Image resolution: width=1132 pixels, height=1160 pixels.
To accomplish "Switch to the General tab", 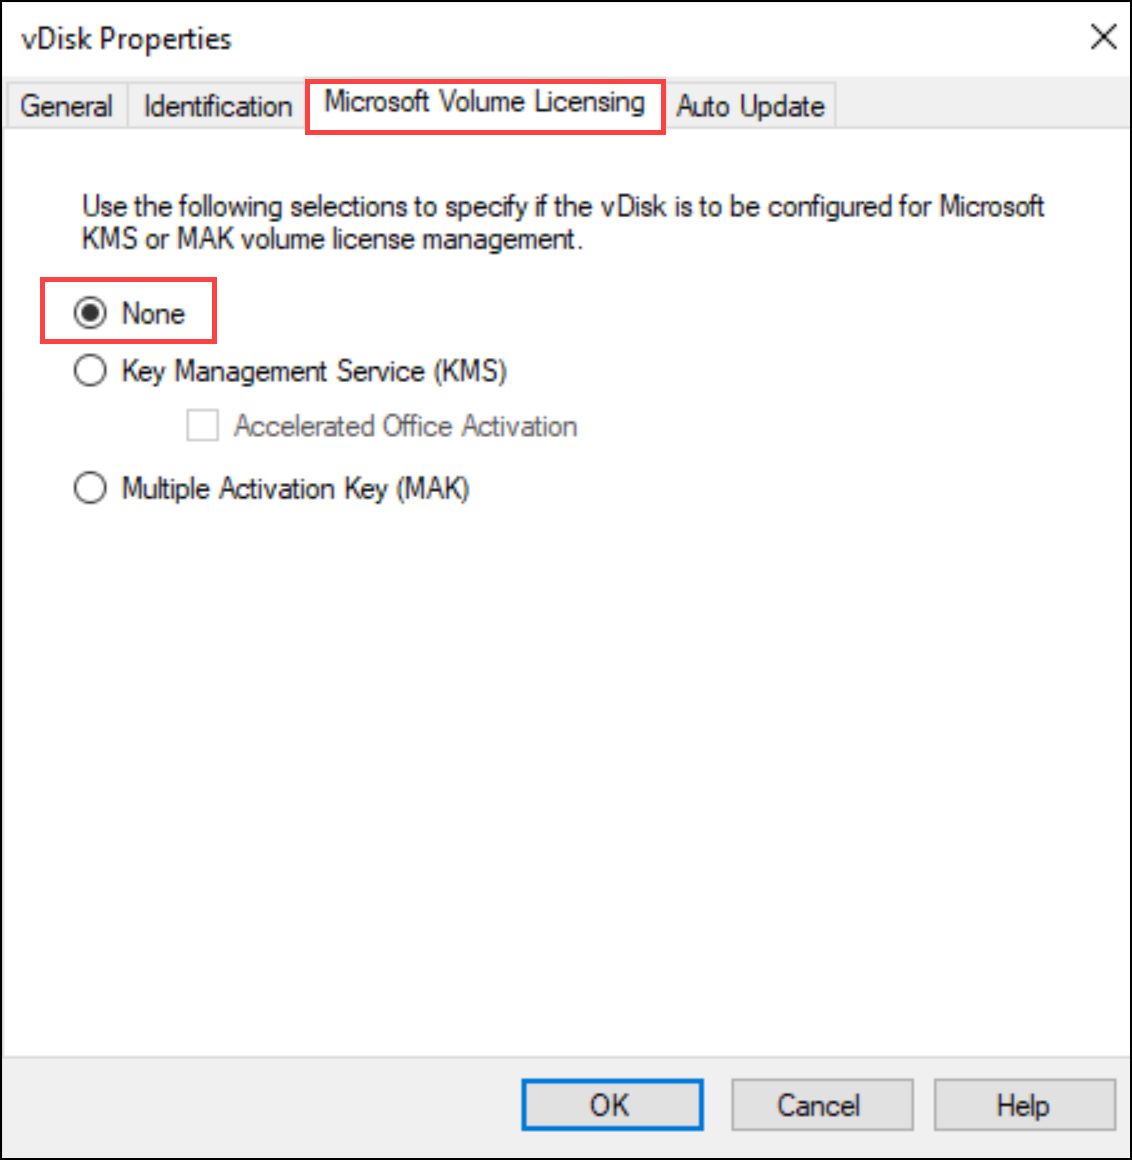I will click(65, 106).
